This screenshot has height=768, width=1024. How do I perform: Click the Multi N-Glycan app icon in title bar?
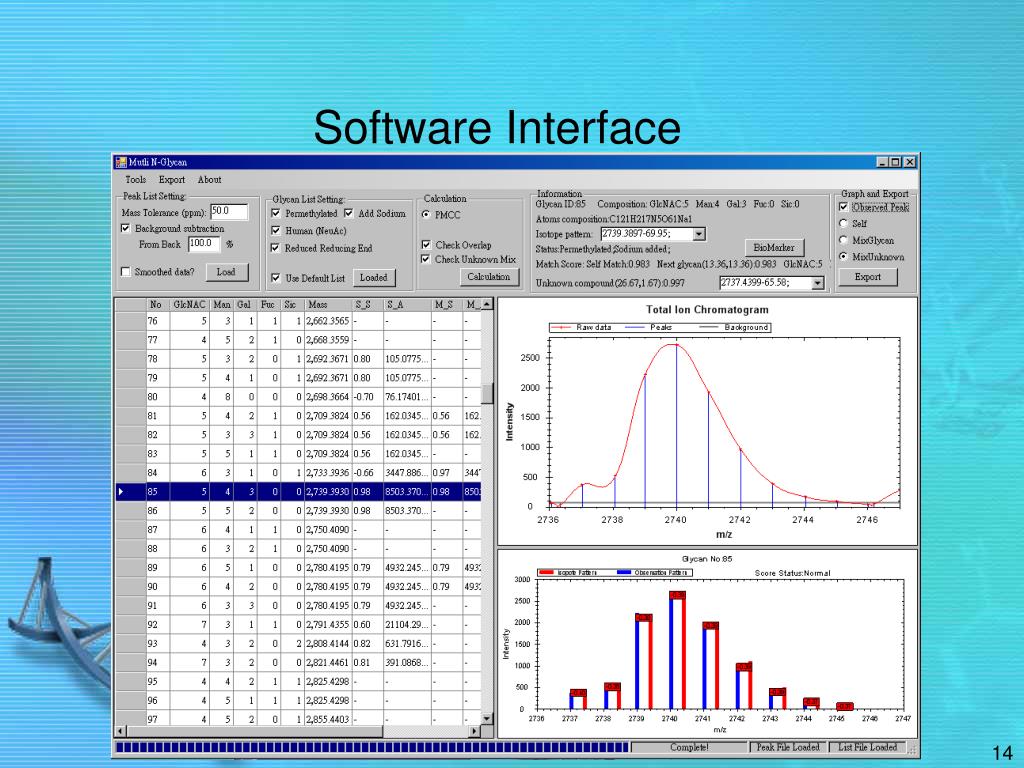point(120,162)
